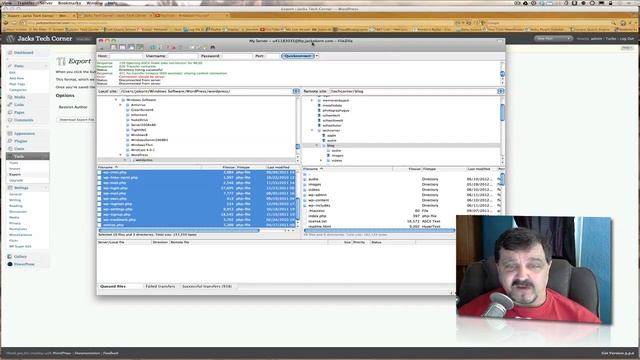This screenshot has width=640, height=360.
Task: Click the Download Export File button
Action: [x=77, y=120]
